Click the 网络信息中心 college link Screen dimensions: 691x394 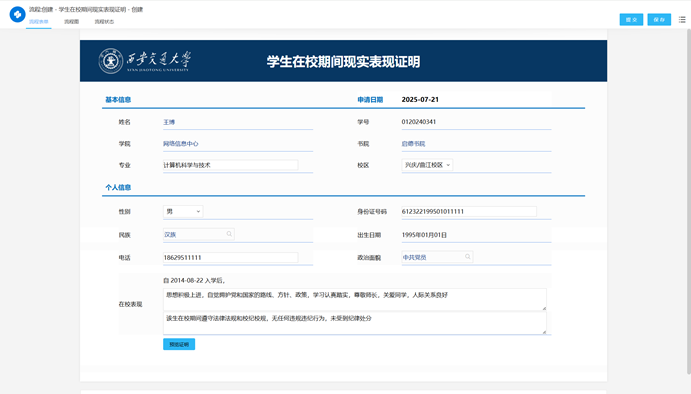coord(181,144)
